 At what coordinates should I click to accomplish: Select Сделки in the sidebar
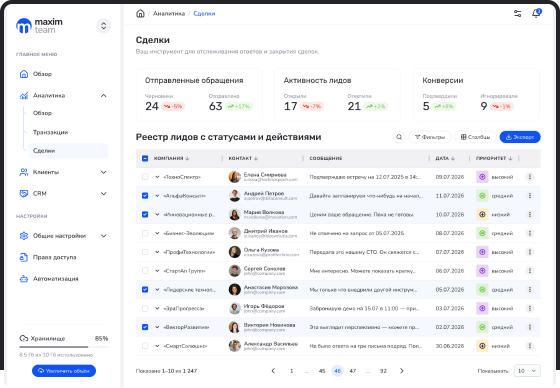click(x=68, y=151)
